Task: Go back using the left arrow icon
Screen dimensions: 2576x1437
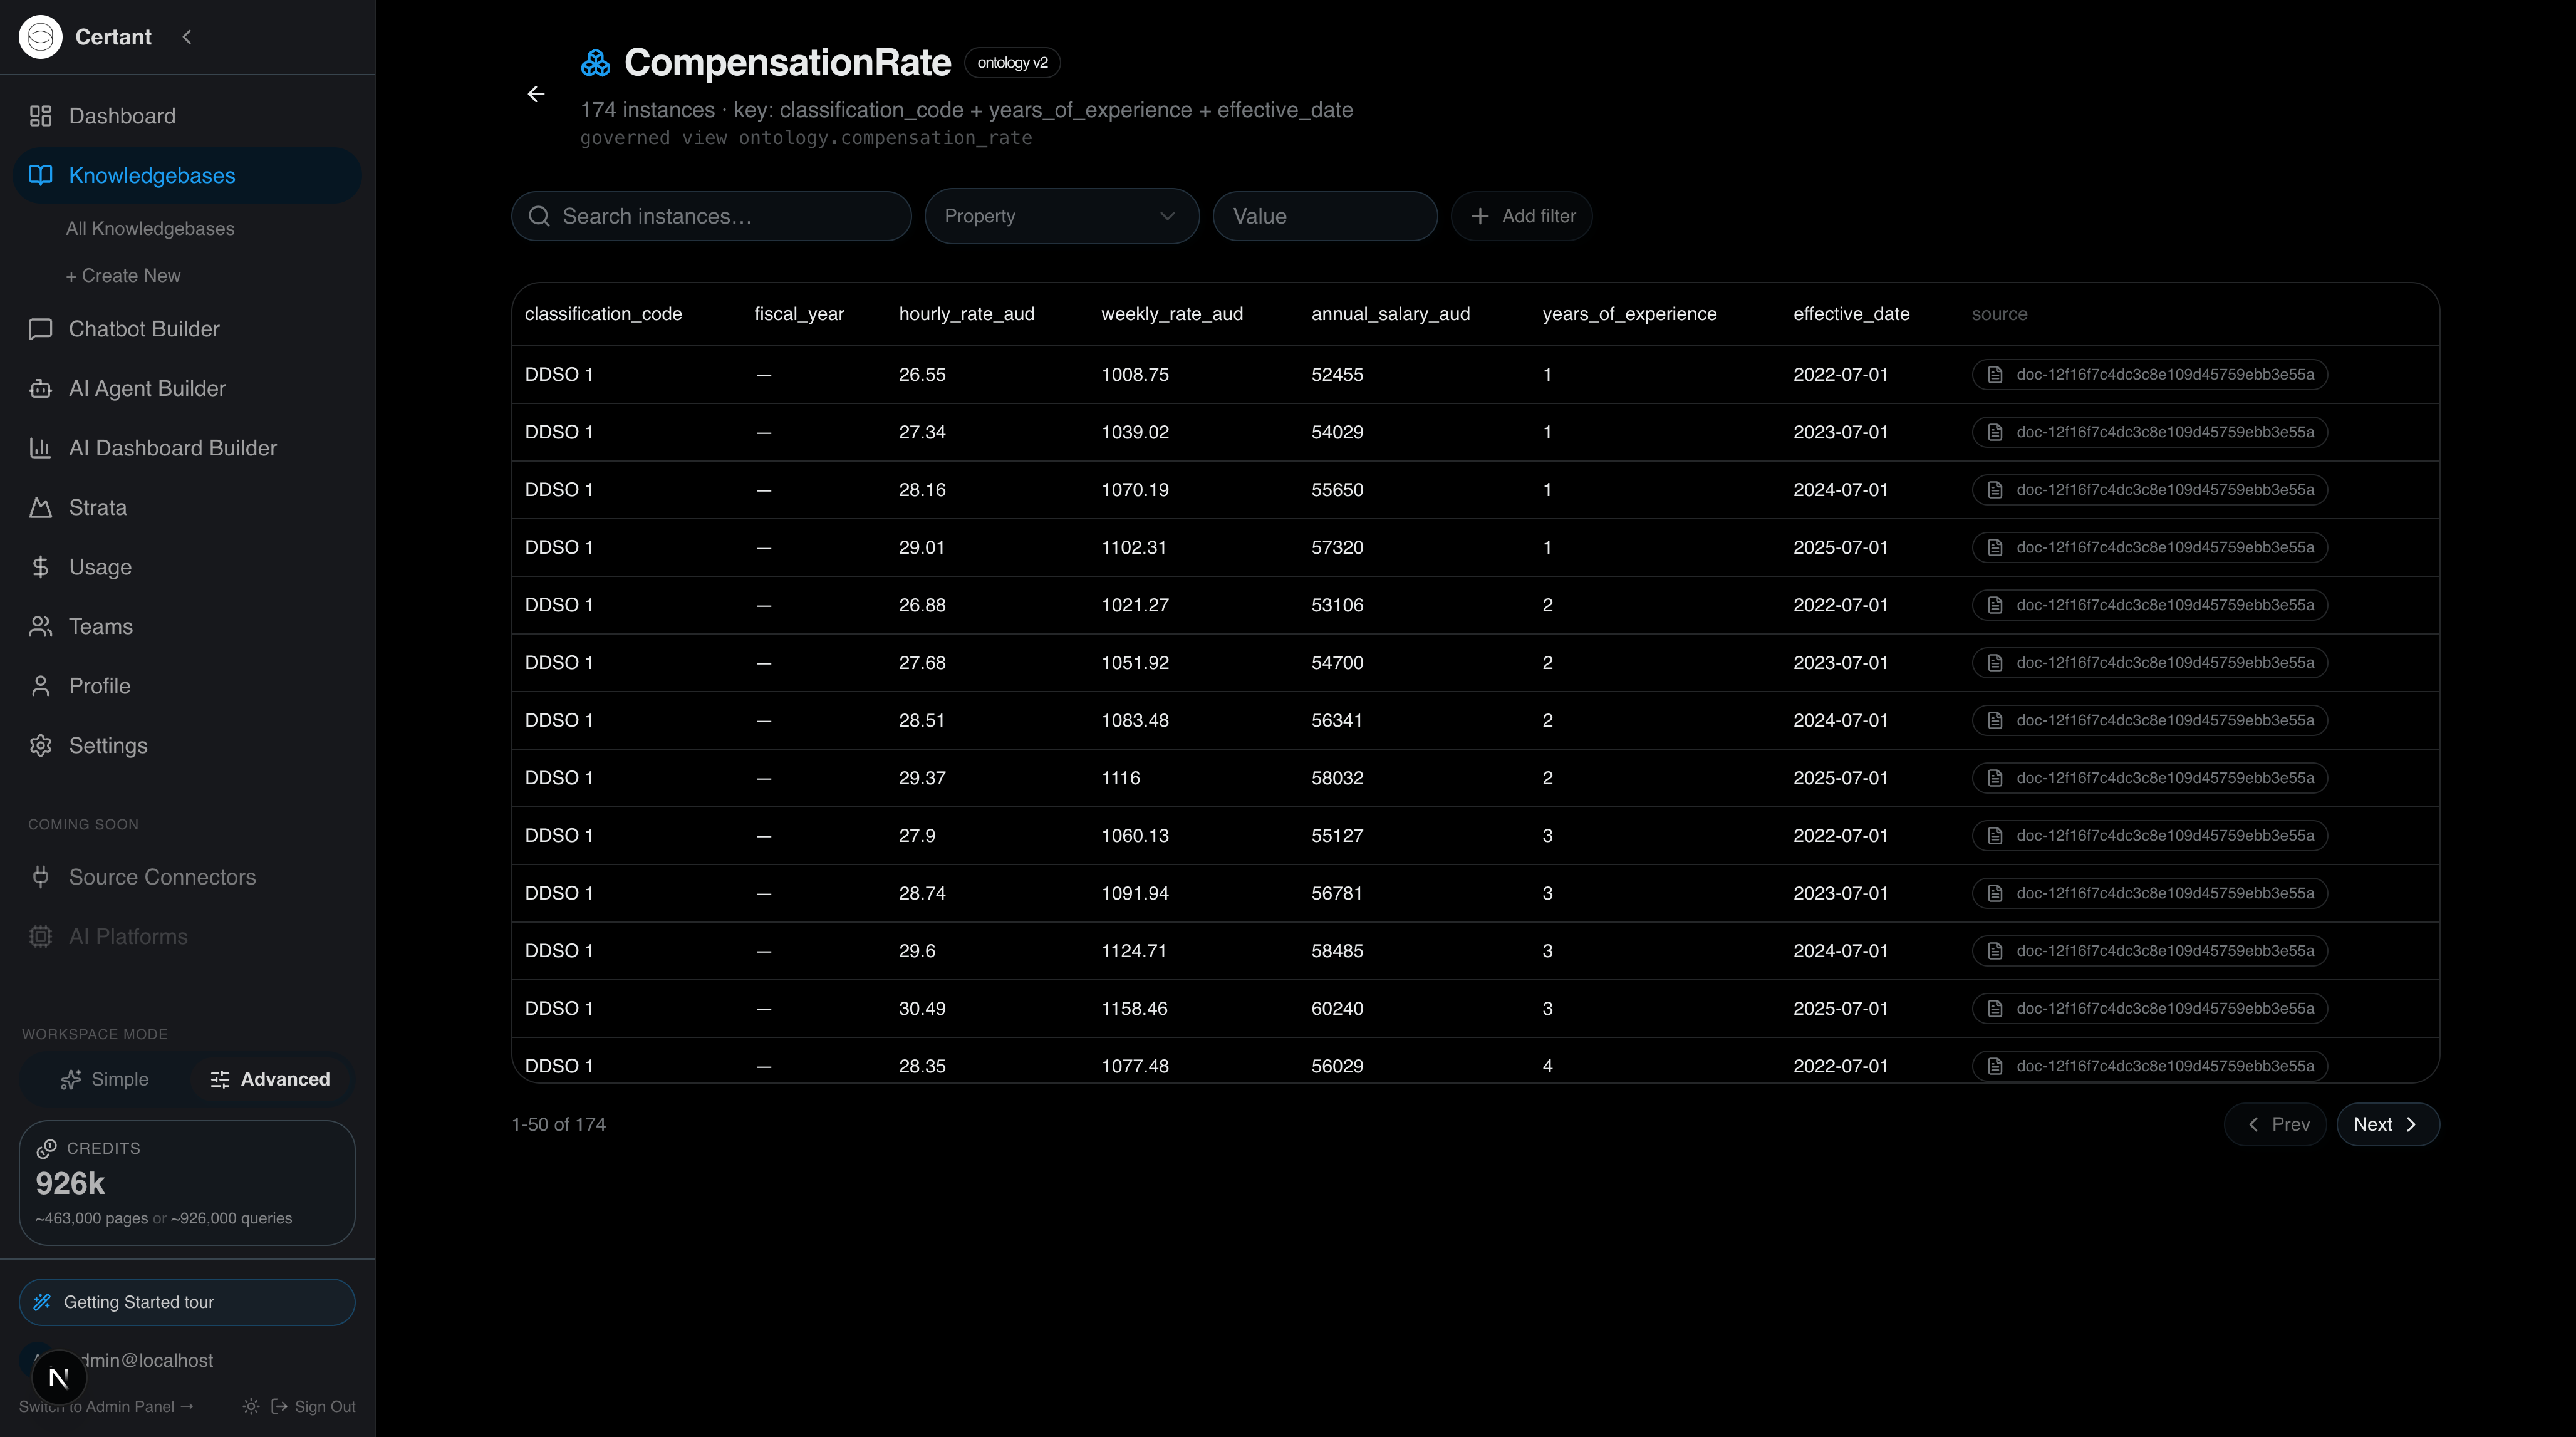Action: click(536, 94)
